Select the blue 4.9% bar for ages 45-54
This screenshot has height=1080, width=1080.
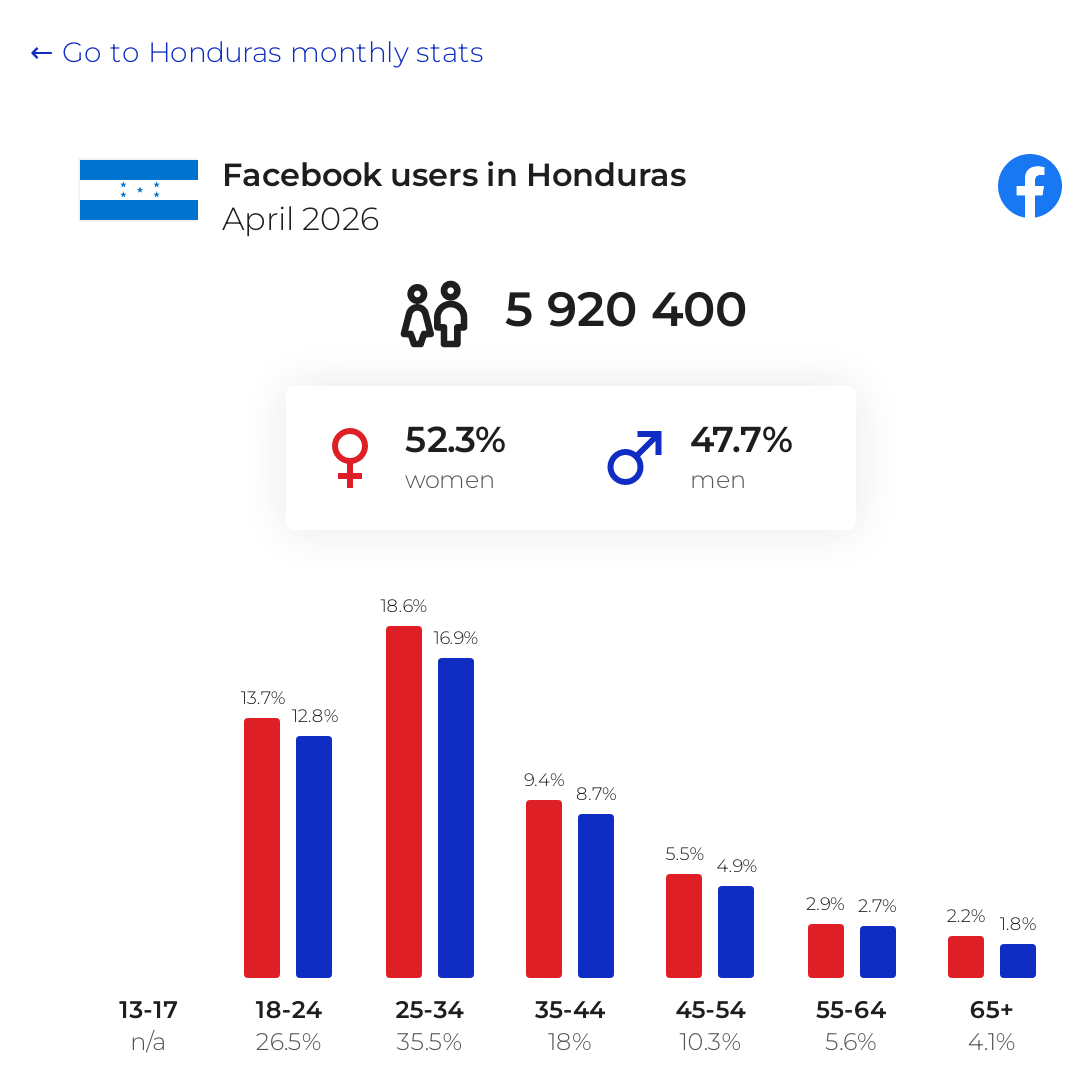(x=736, y=932)
